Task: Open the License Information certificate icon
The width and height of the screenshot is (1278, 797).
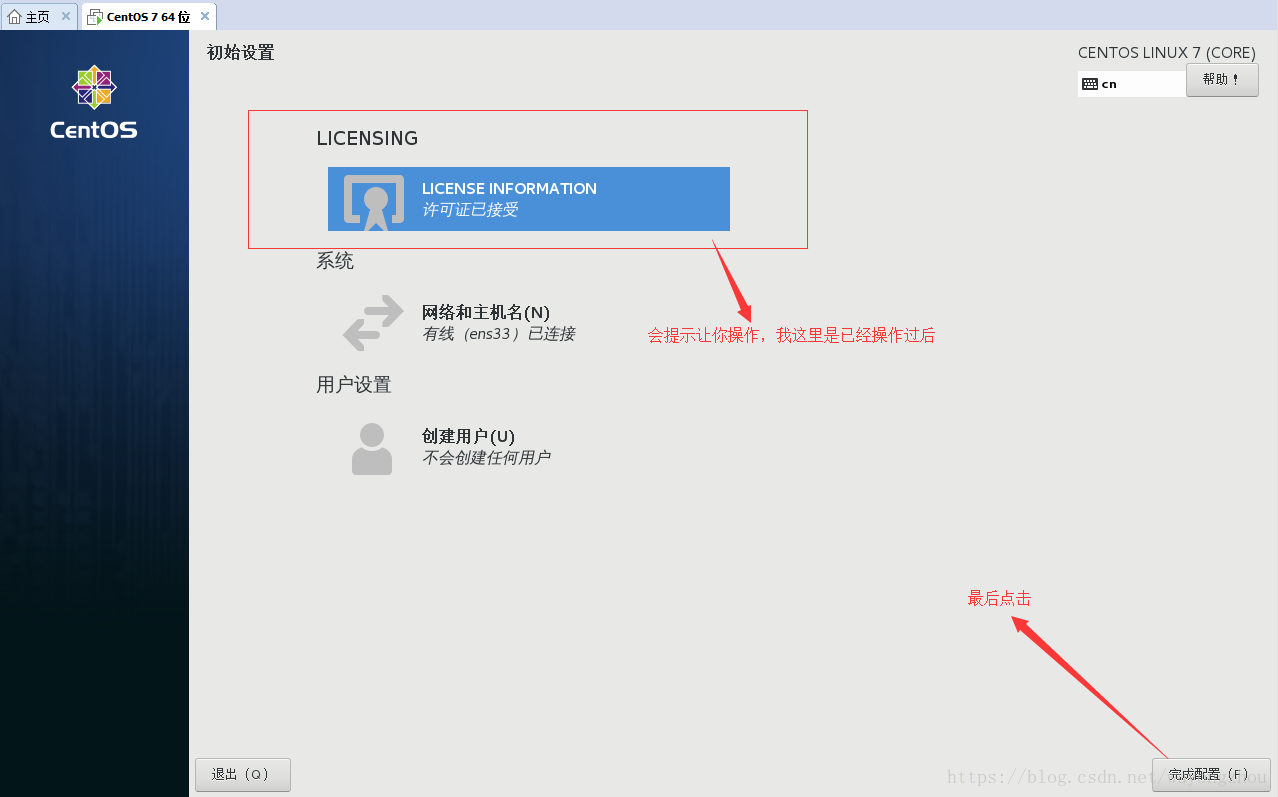Action: [374, 203]
